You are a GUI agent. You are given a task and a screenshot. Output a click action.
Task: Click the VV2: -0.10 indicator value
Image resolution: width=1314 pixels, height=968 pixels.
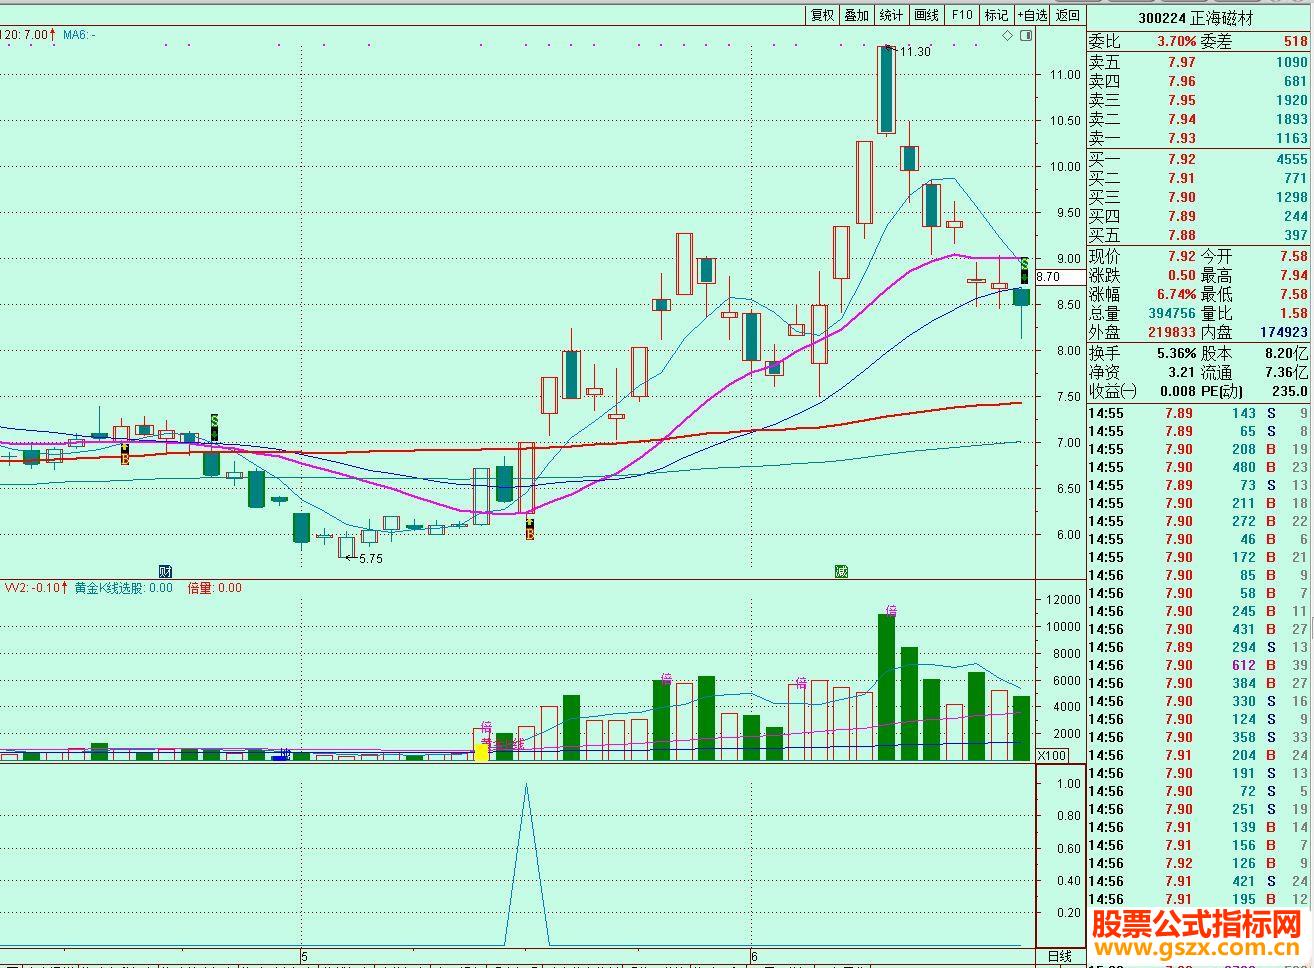pyautogui.click(x=37, y=588)
